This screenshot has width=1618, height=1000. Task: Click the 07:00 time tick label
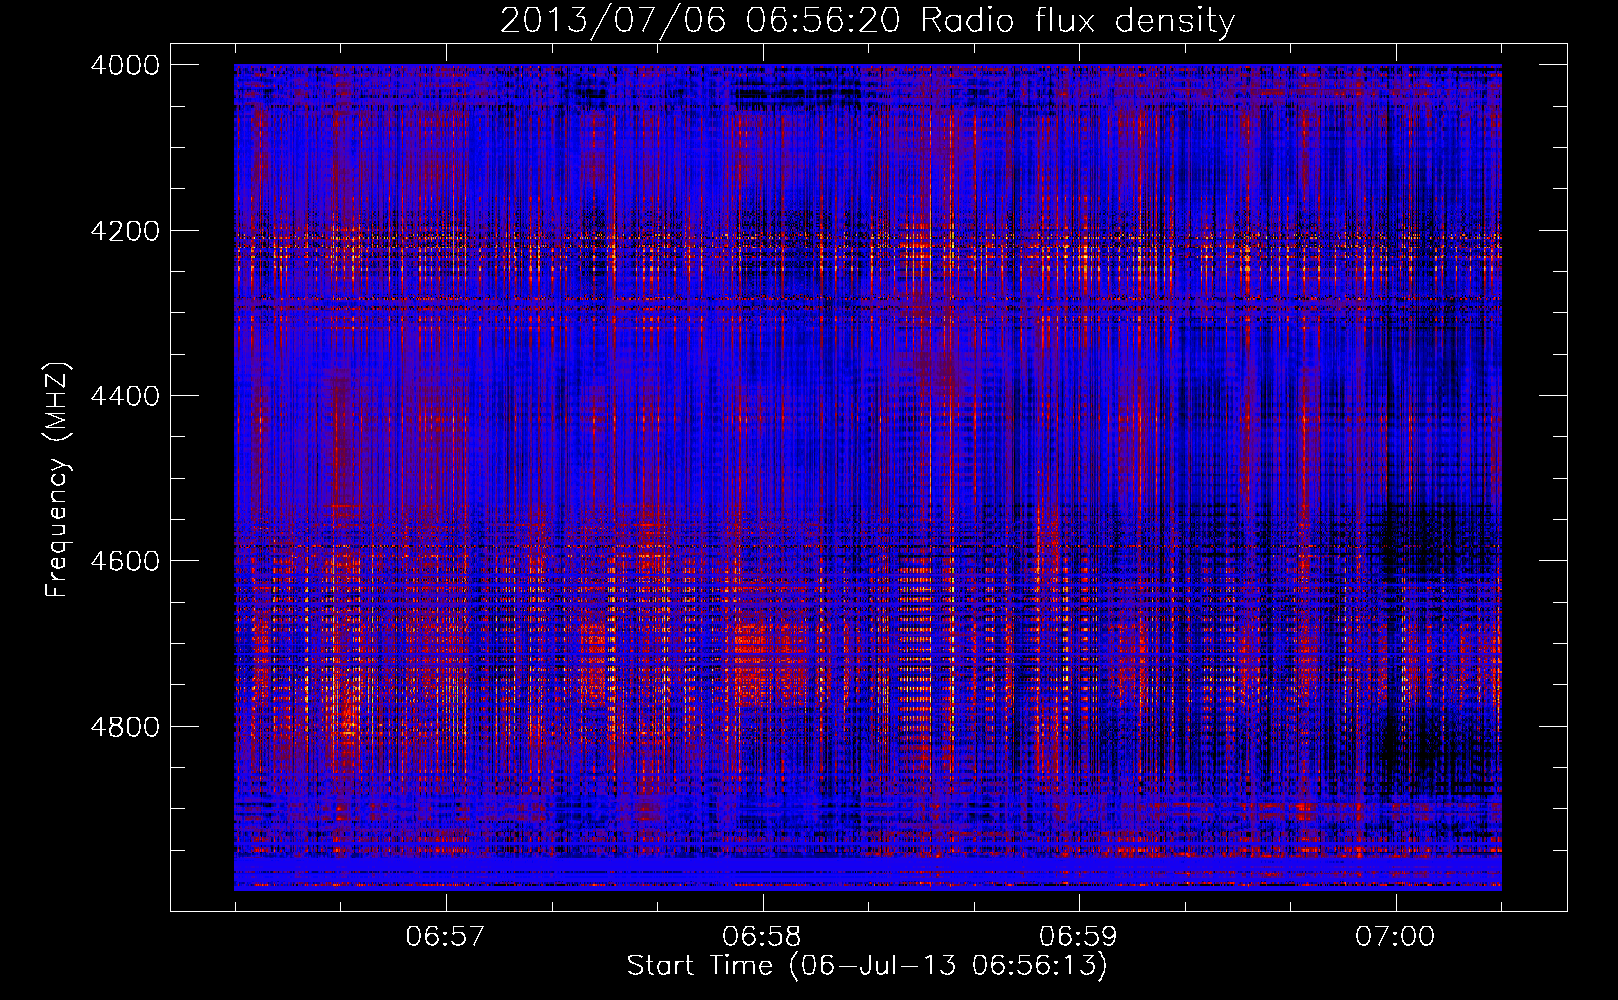coord(1395,937)
